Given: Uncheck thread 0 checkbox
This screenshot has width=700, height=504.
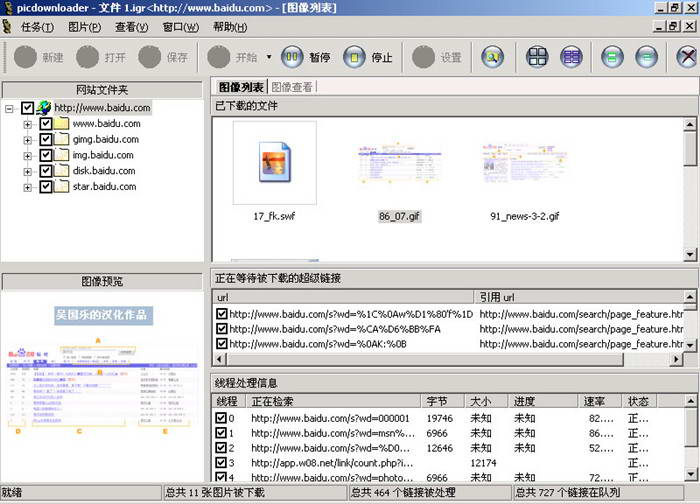Looking at the screenshot, I should click(x=221, y=418).
